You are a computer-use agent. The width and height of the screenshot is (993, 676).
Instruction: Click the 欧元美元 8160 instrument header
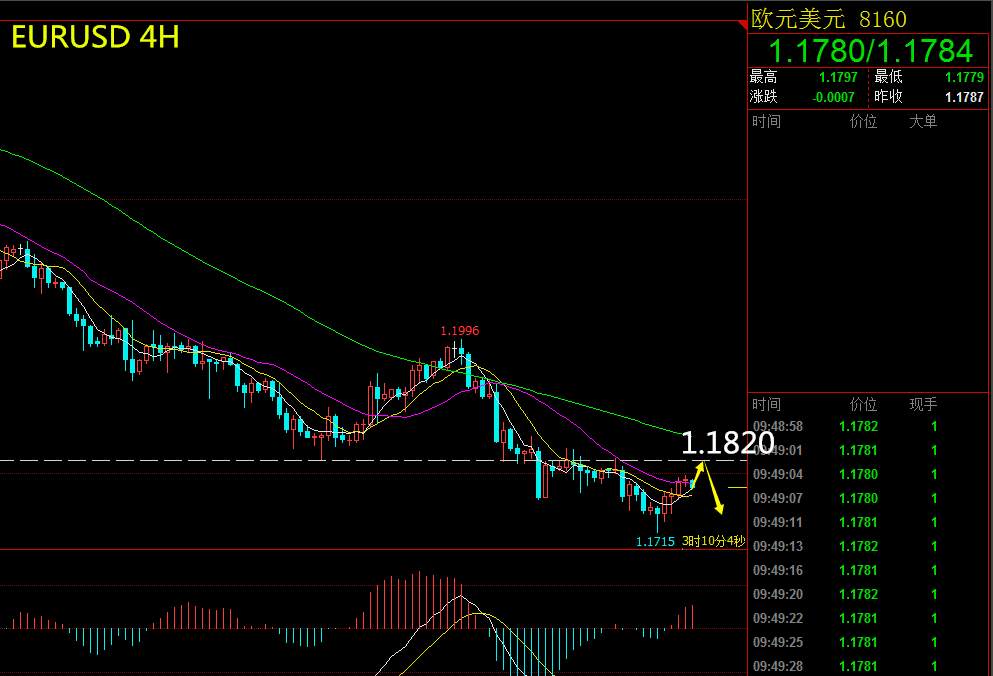(828, 19)
